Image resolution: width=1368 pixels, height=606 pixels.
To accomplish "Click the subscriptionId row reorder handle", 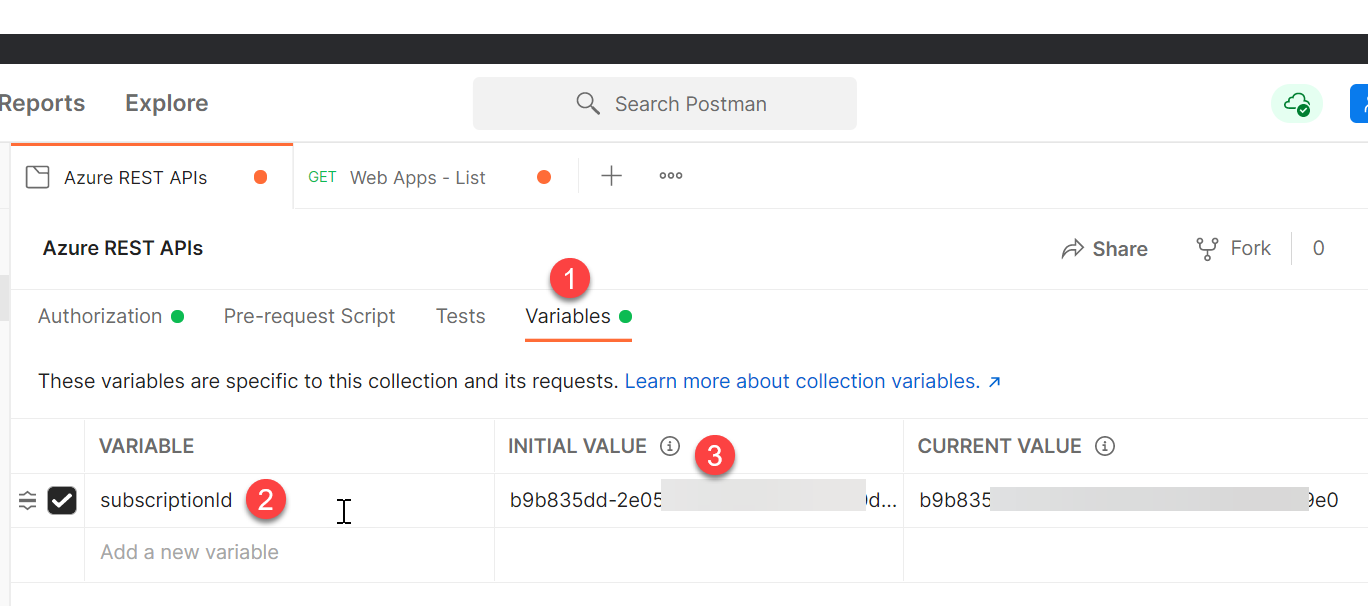I will (x=28, y=501).
